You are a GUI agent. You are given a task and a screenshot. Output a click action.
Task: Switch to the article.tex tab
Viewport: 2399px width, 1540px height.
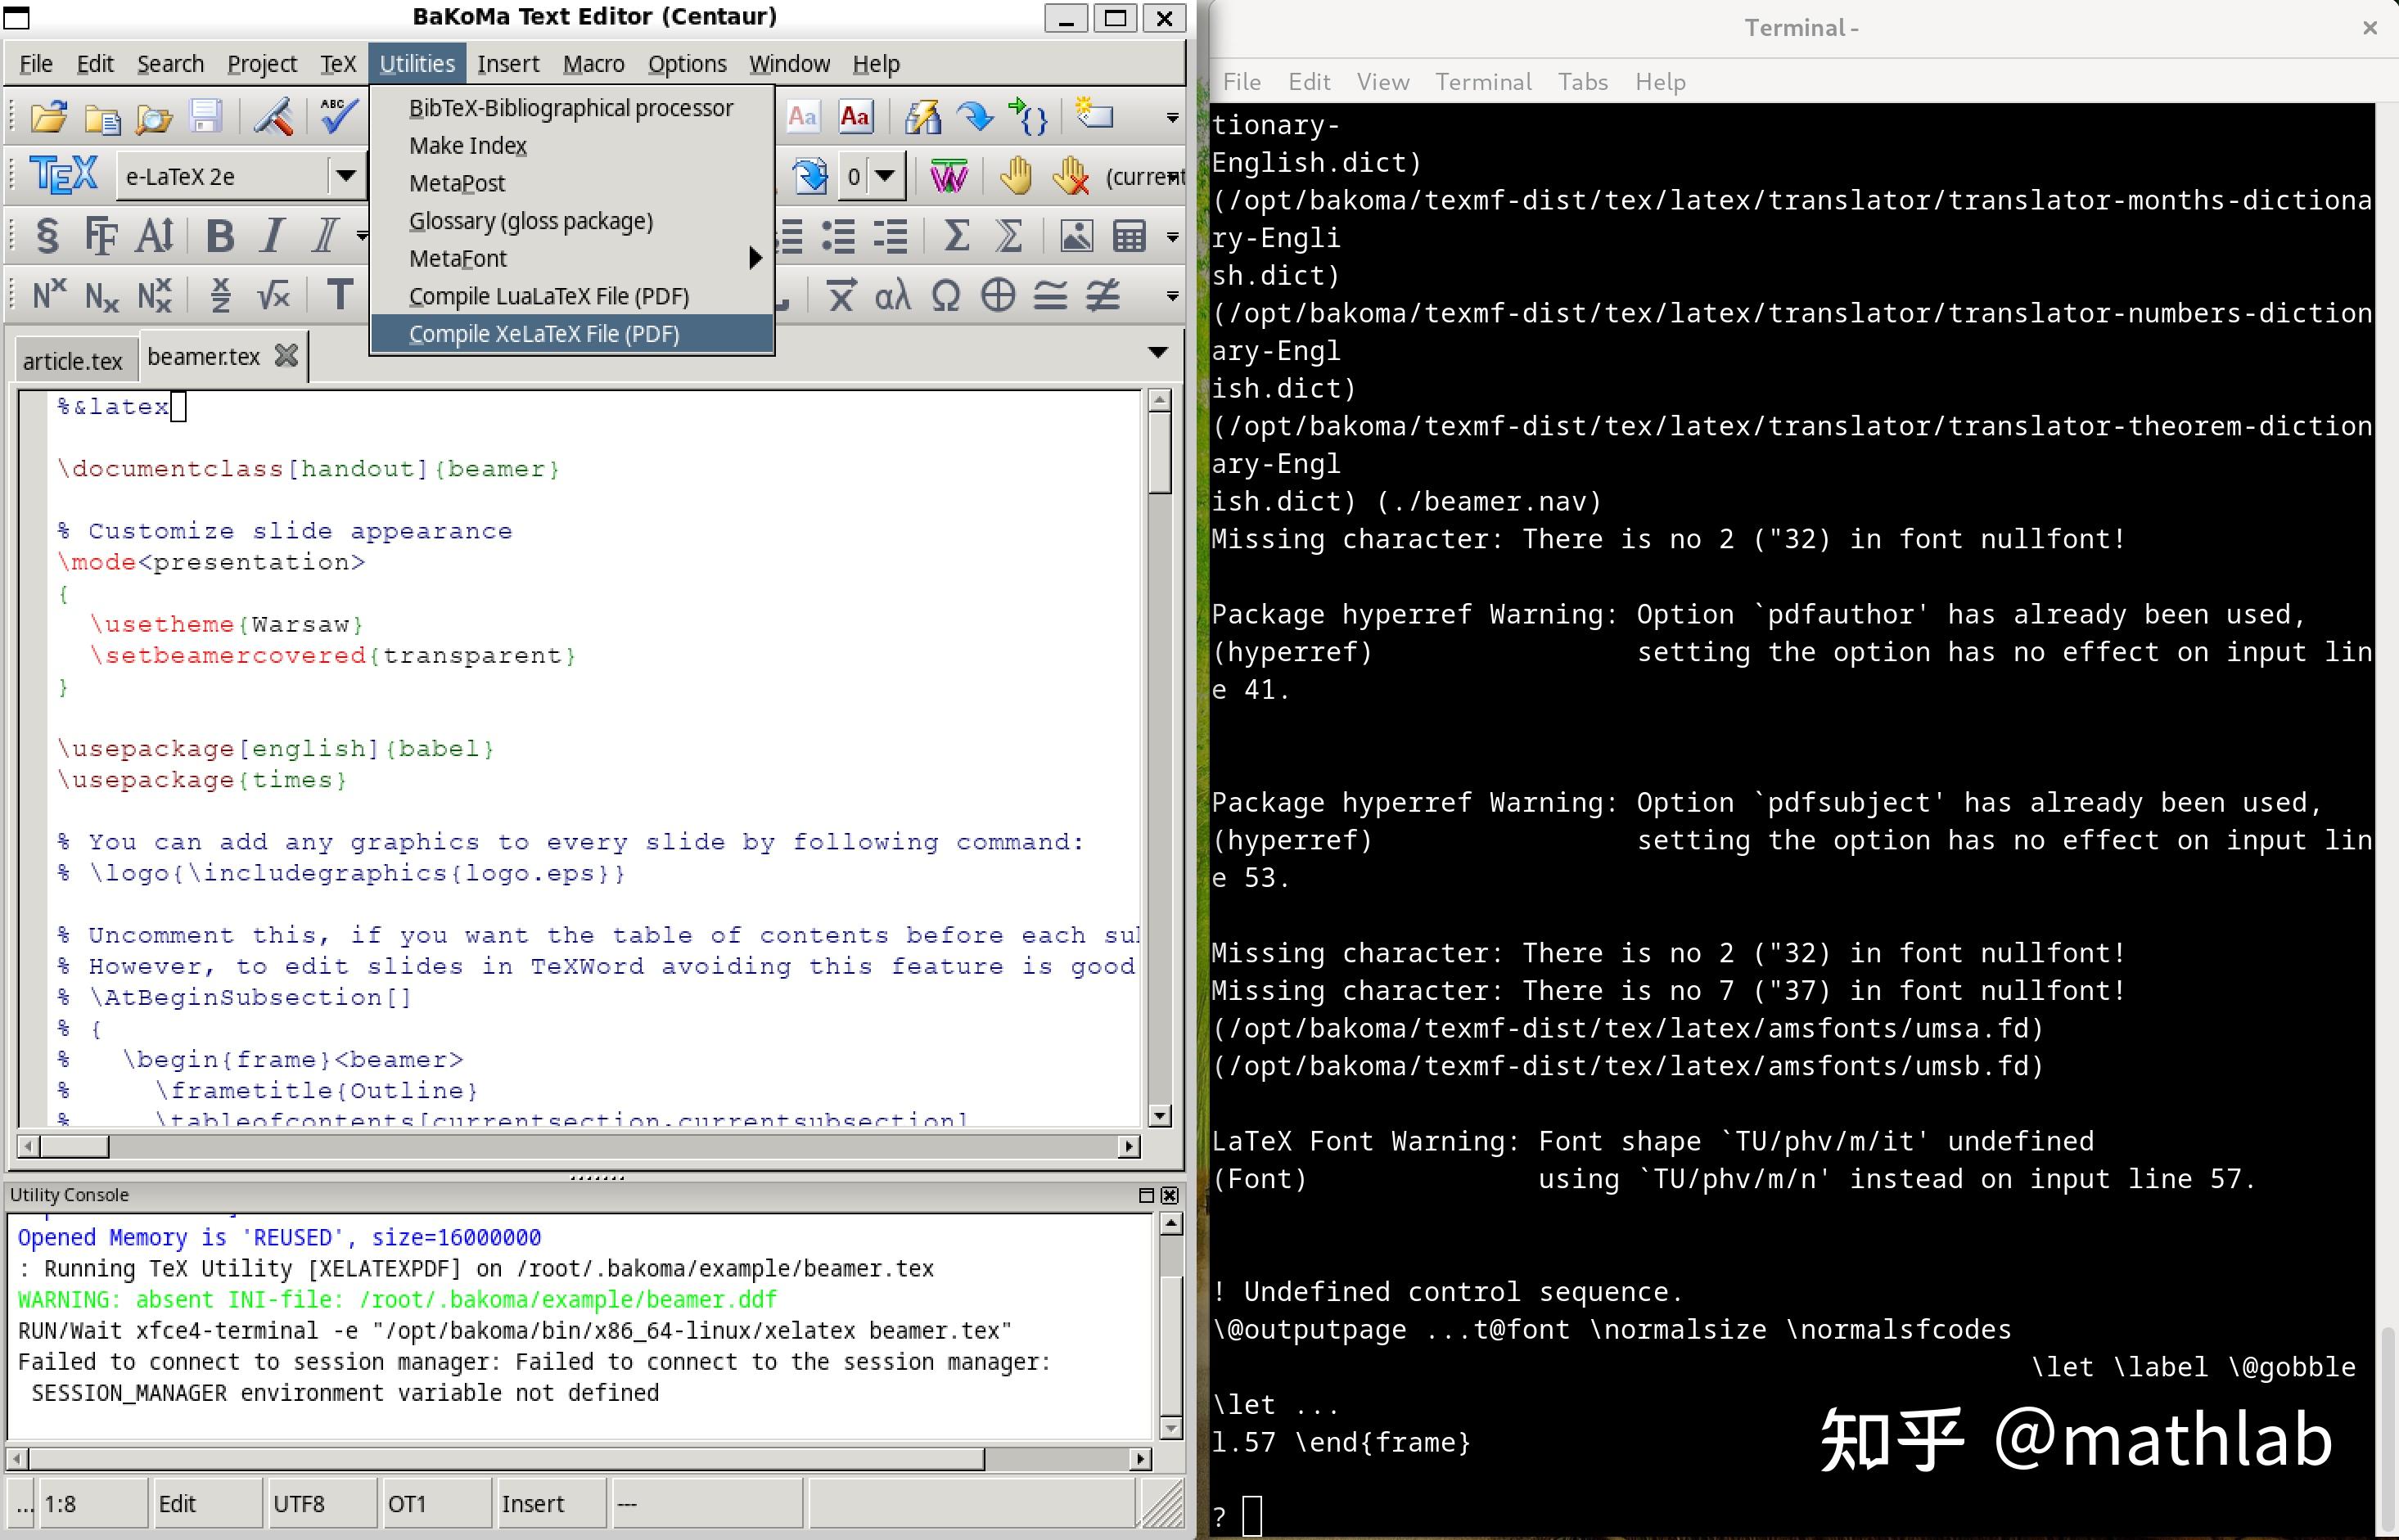[72, 361]
